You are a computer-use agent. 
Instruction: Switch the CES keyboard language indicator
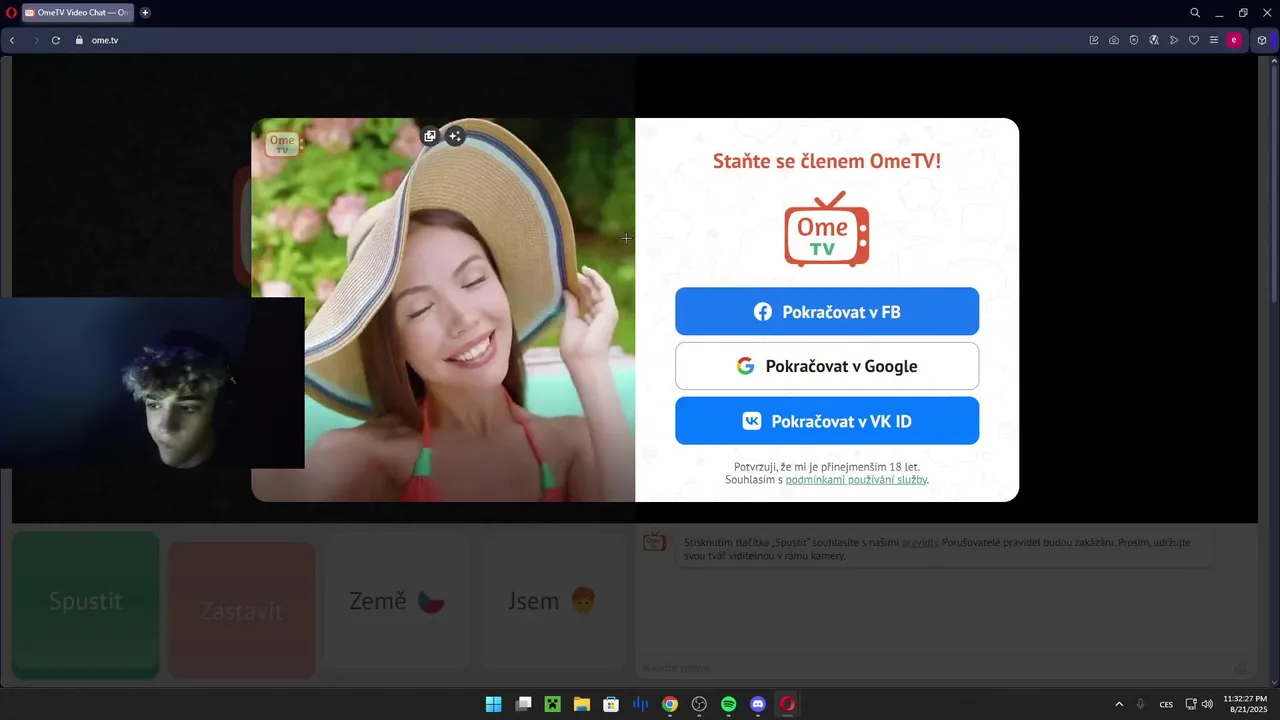(x=1166, y=705)
